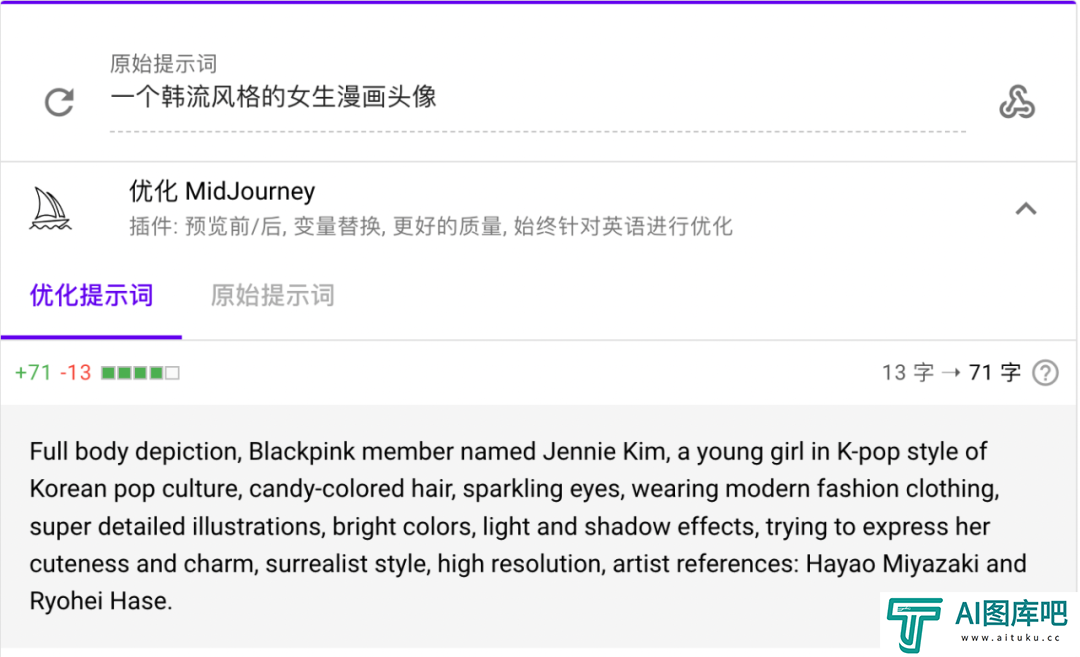Click the teal T-shaped logo mark
1080x657 pixels.
pyautogui.click(x=913, y=624)
